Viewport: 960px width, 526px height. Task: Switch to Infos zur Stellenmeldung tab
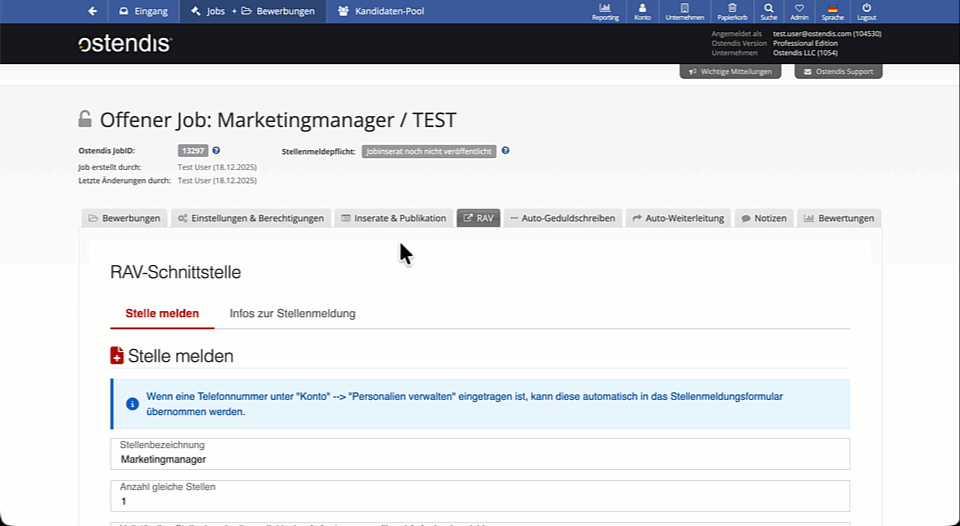292,314
